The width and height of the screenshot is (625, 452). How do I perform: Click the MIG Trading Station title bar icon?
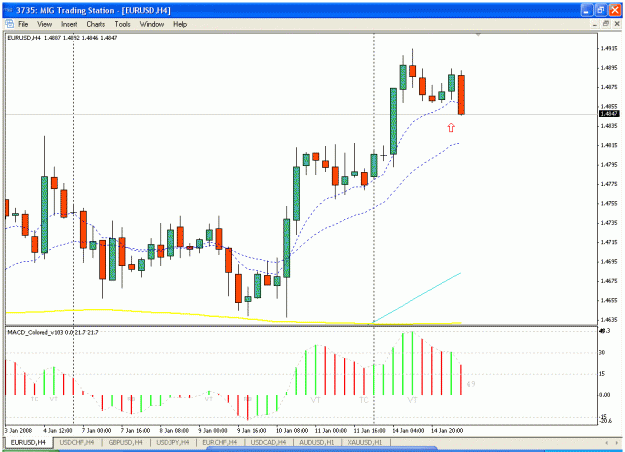click(9, 10)
